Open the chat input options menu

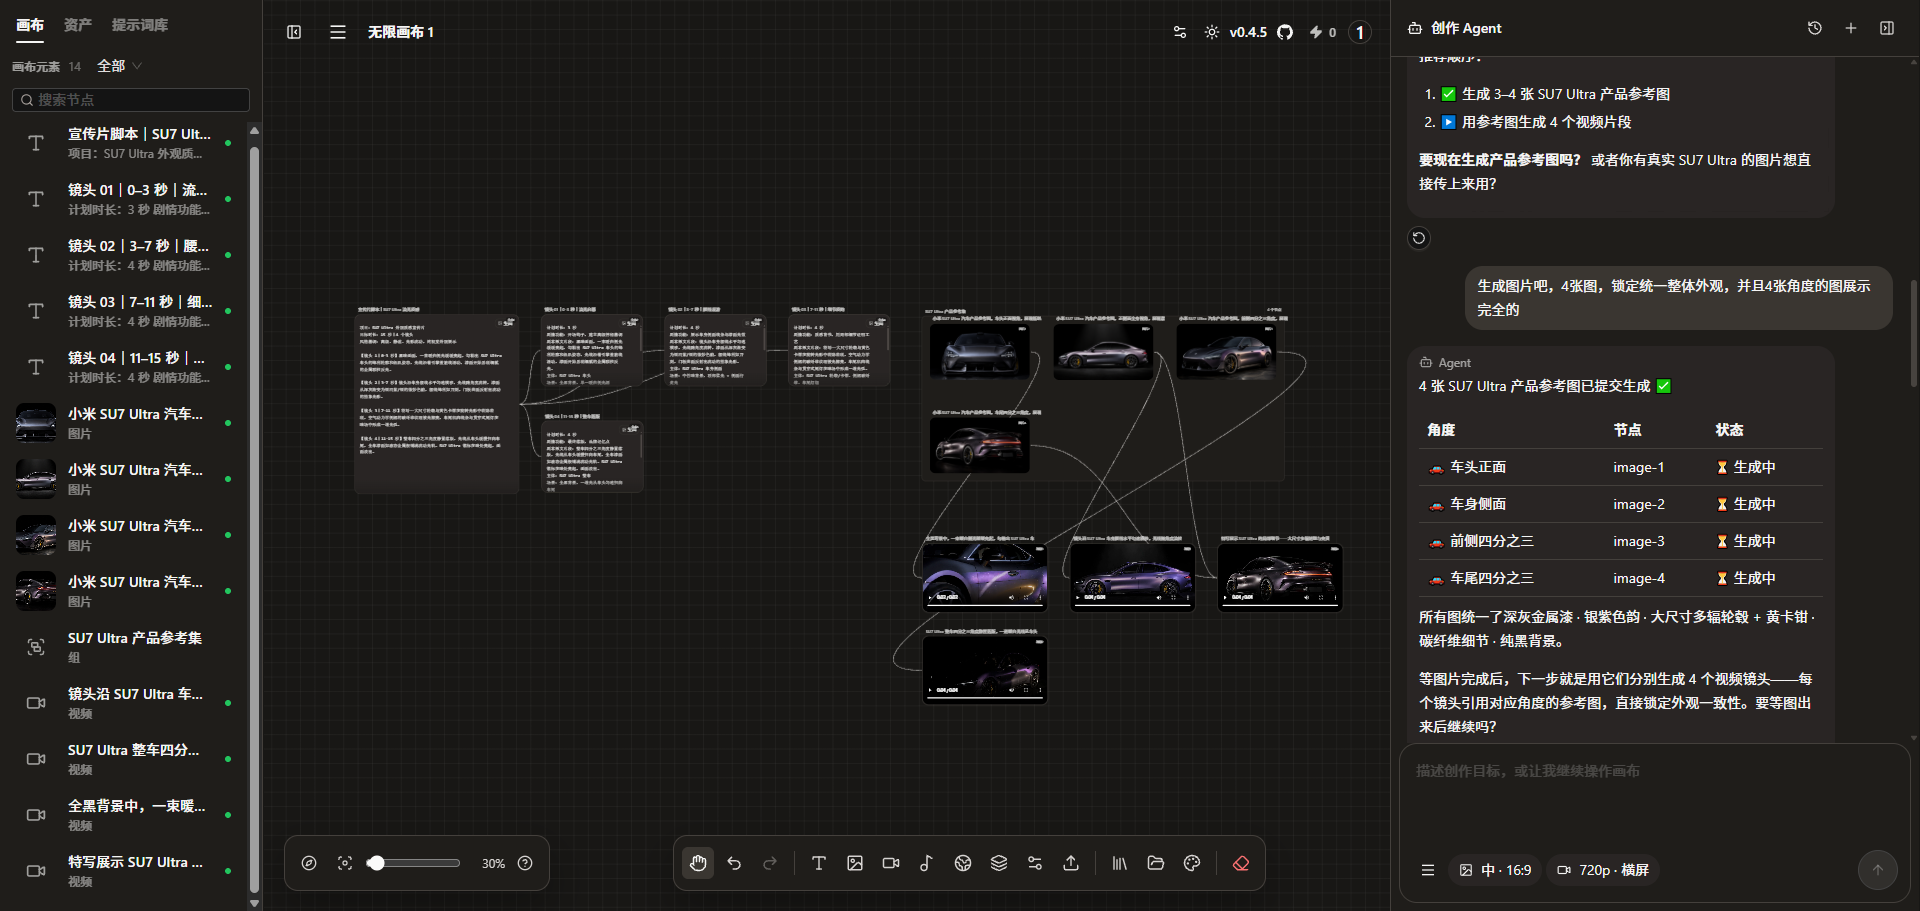point(1428,870)
